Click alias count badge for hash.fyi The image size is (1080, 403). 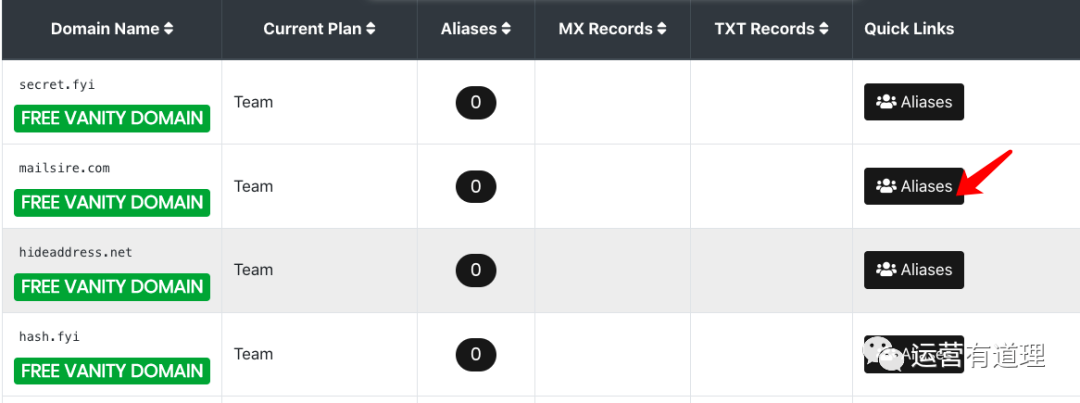click(476, 354)
